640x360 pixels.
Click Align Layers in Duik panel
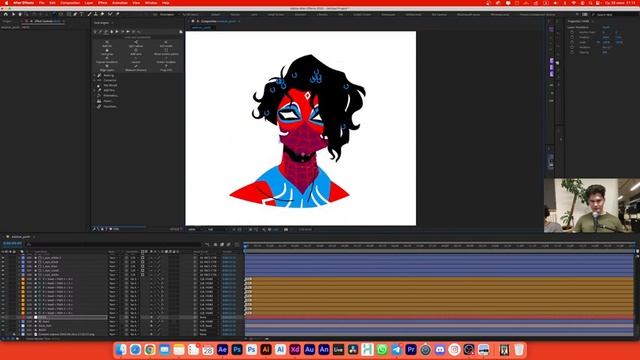pyautogui.click(x=107, y=68)
